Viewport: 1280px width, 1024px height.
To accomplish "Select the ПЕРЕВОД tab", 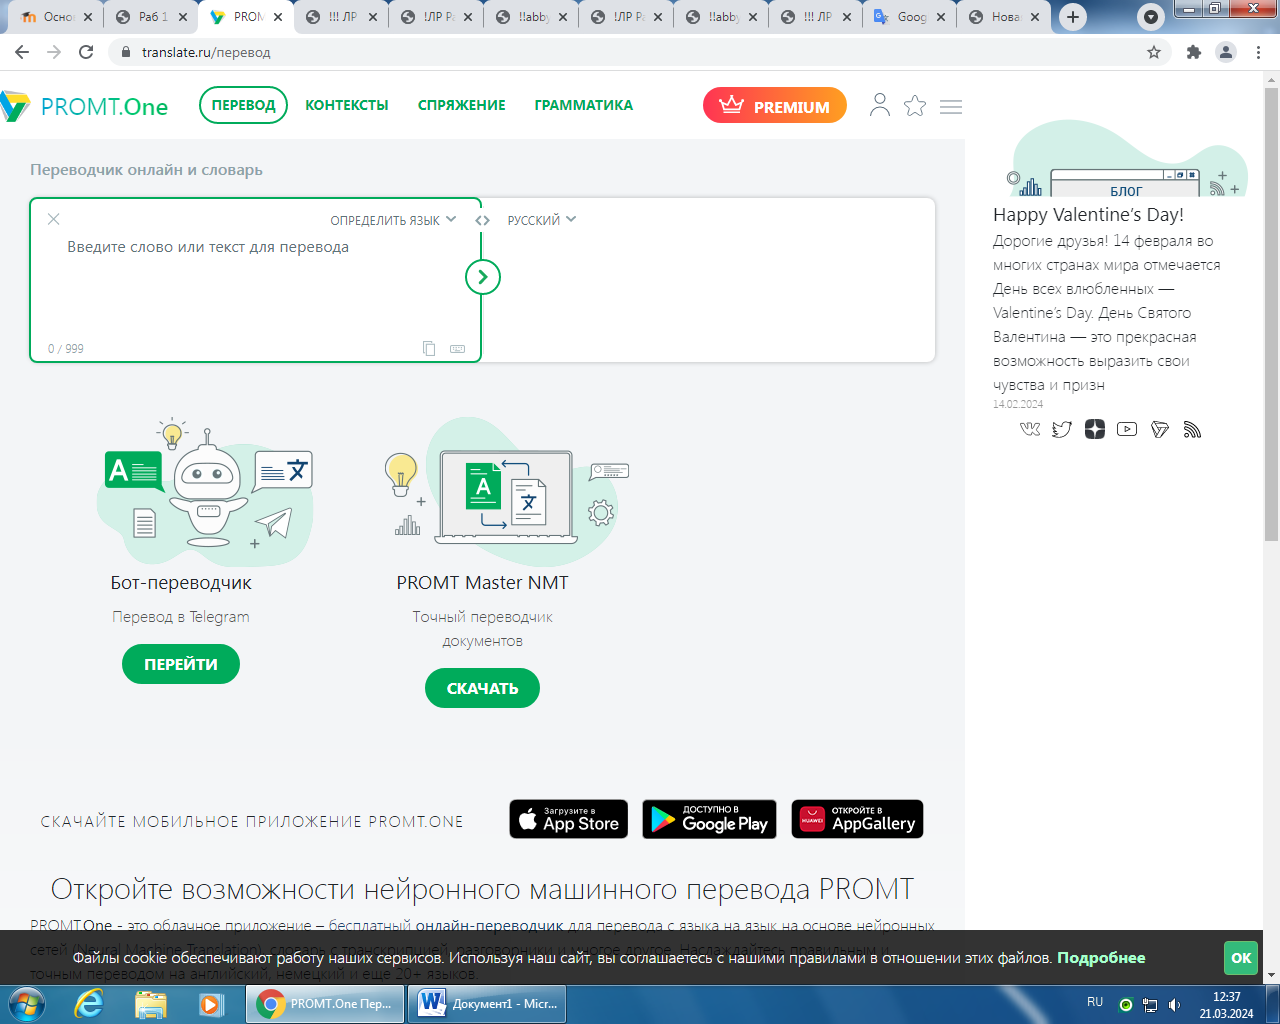I will coord(244,105).
